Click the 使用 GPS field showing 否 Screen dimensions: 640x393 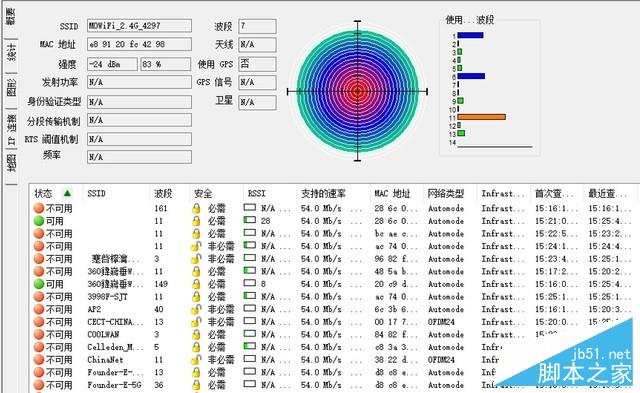(x=257, y=64)
